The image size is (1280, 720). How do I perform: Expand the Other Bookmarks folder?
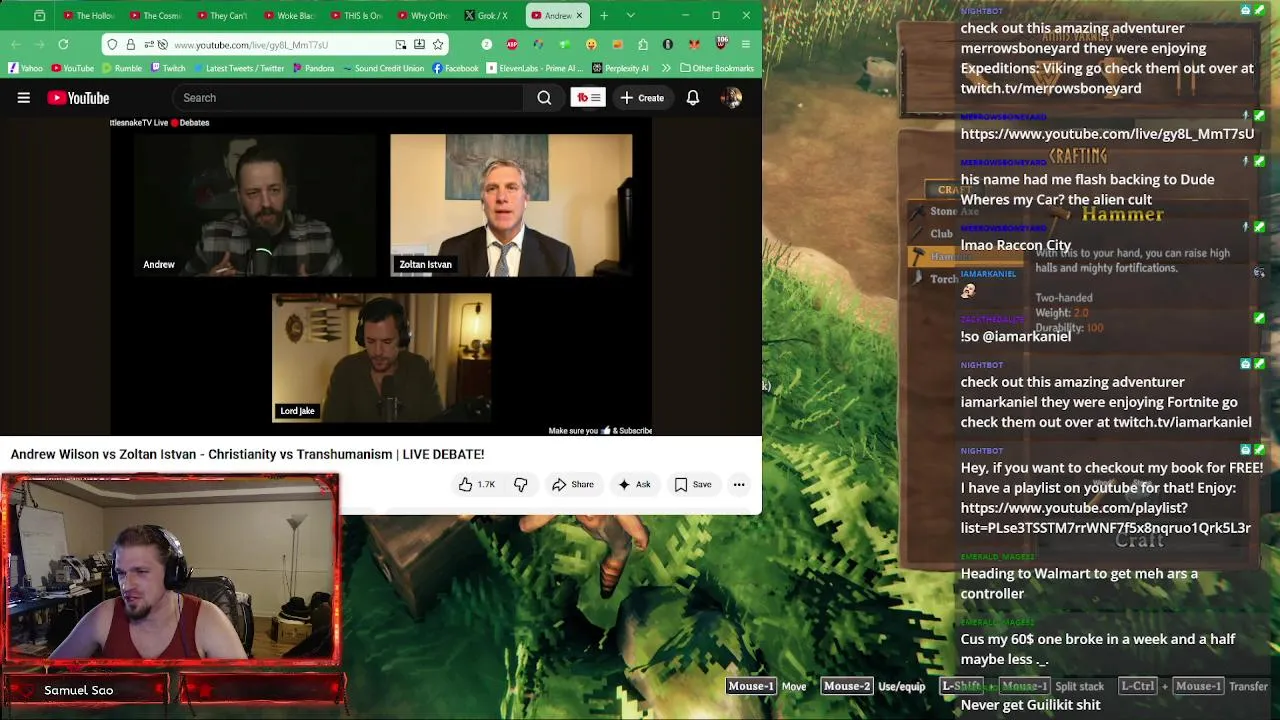[716, 68]
